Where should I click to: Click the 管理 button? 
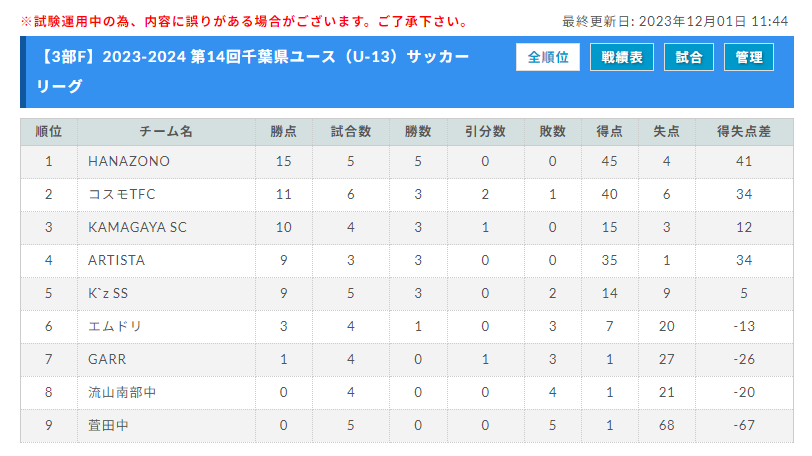pos(748,57)
